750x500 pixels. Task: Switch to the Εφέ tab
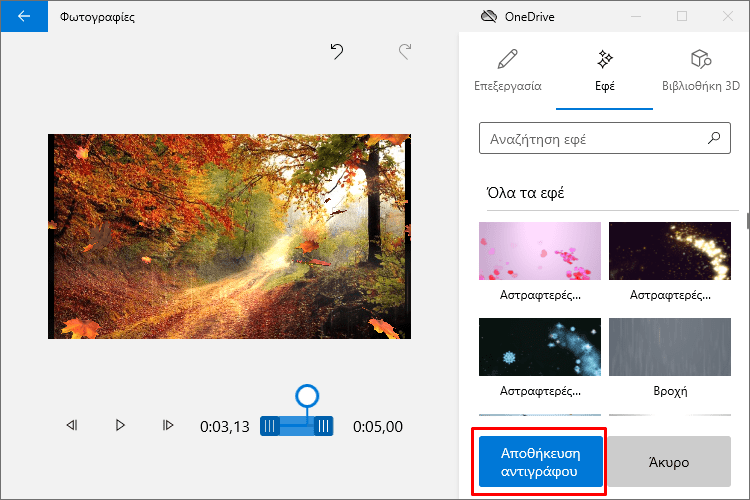[605, 70]
